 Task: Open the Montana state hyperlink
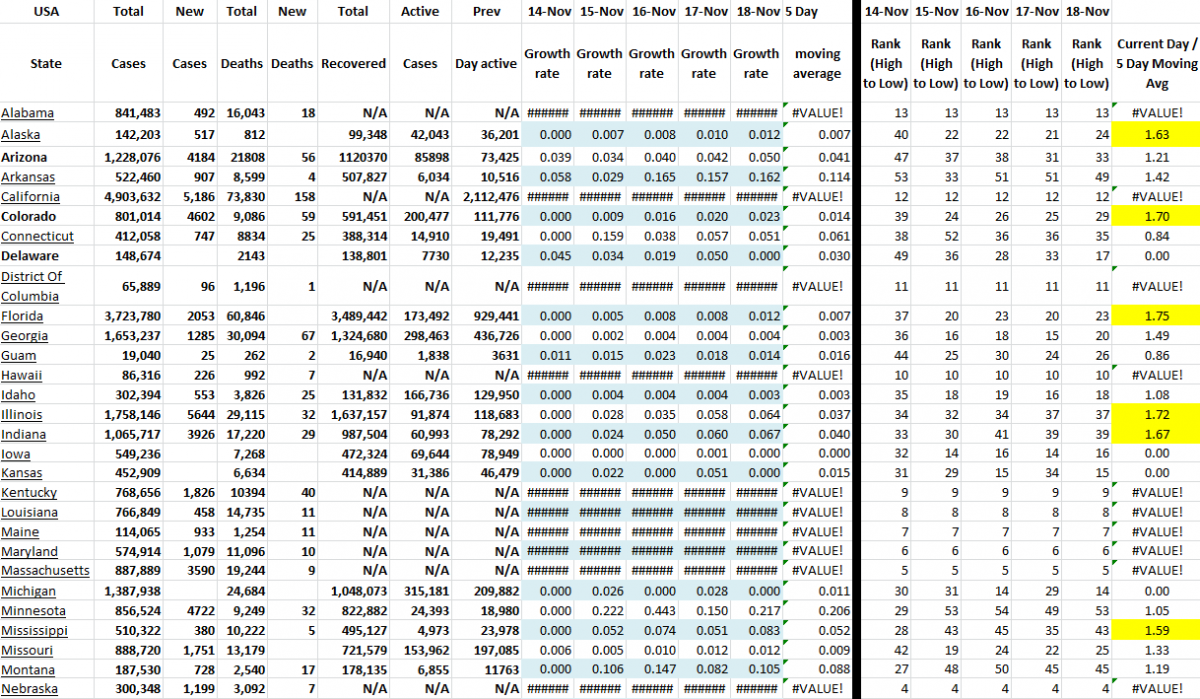[x=27, y=669]
